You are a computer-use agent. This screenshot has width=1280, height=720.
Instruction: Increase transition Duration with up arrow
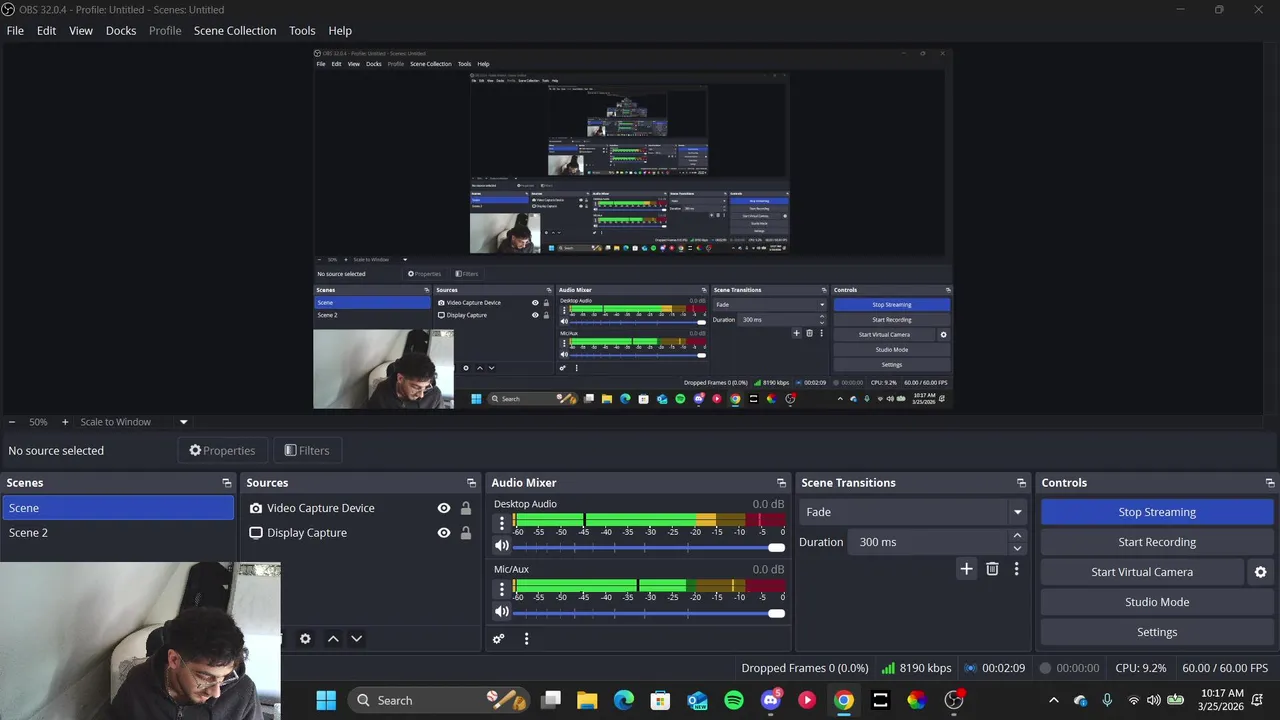[x=1017, y=536]
